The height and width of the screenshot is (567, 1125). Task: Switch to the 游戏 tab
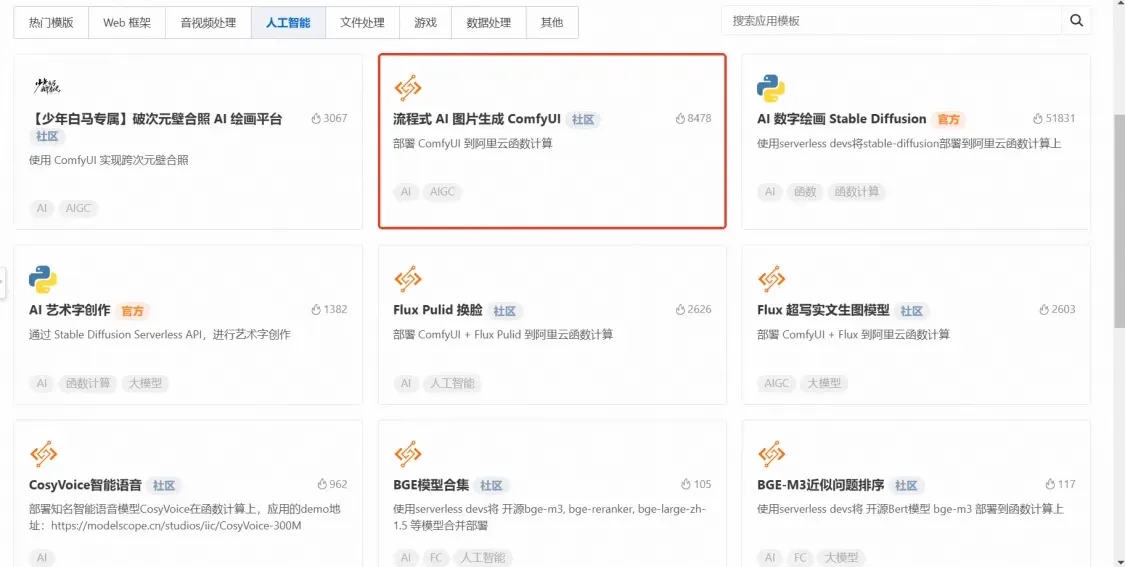pyautogui.click(x=425, y=22)
